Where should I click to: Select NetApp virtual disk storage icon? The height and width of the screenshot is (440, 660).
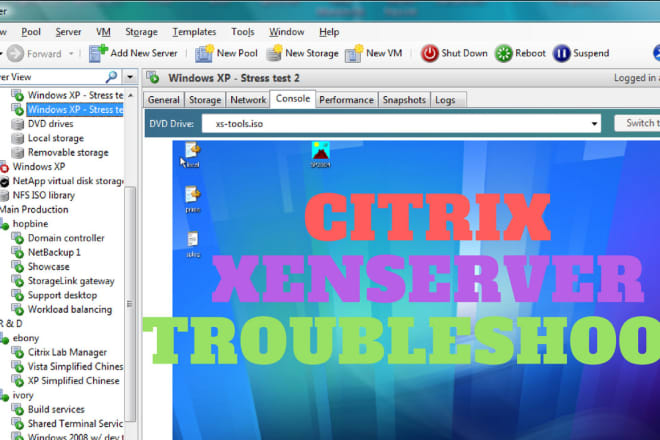[4, 181]
